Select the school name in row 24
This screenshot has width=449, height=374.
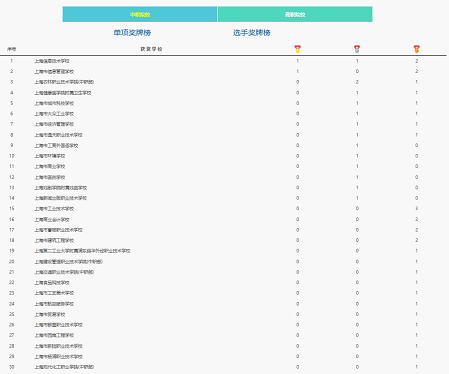54,304
